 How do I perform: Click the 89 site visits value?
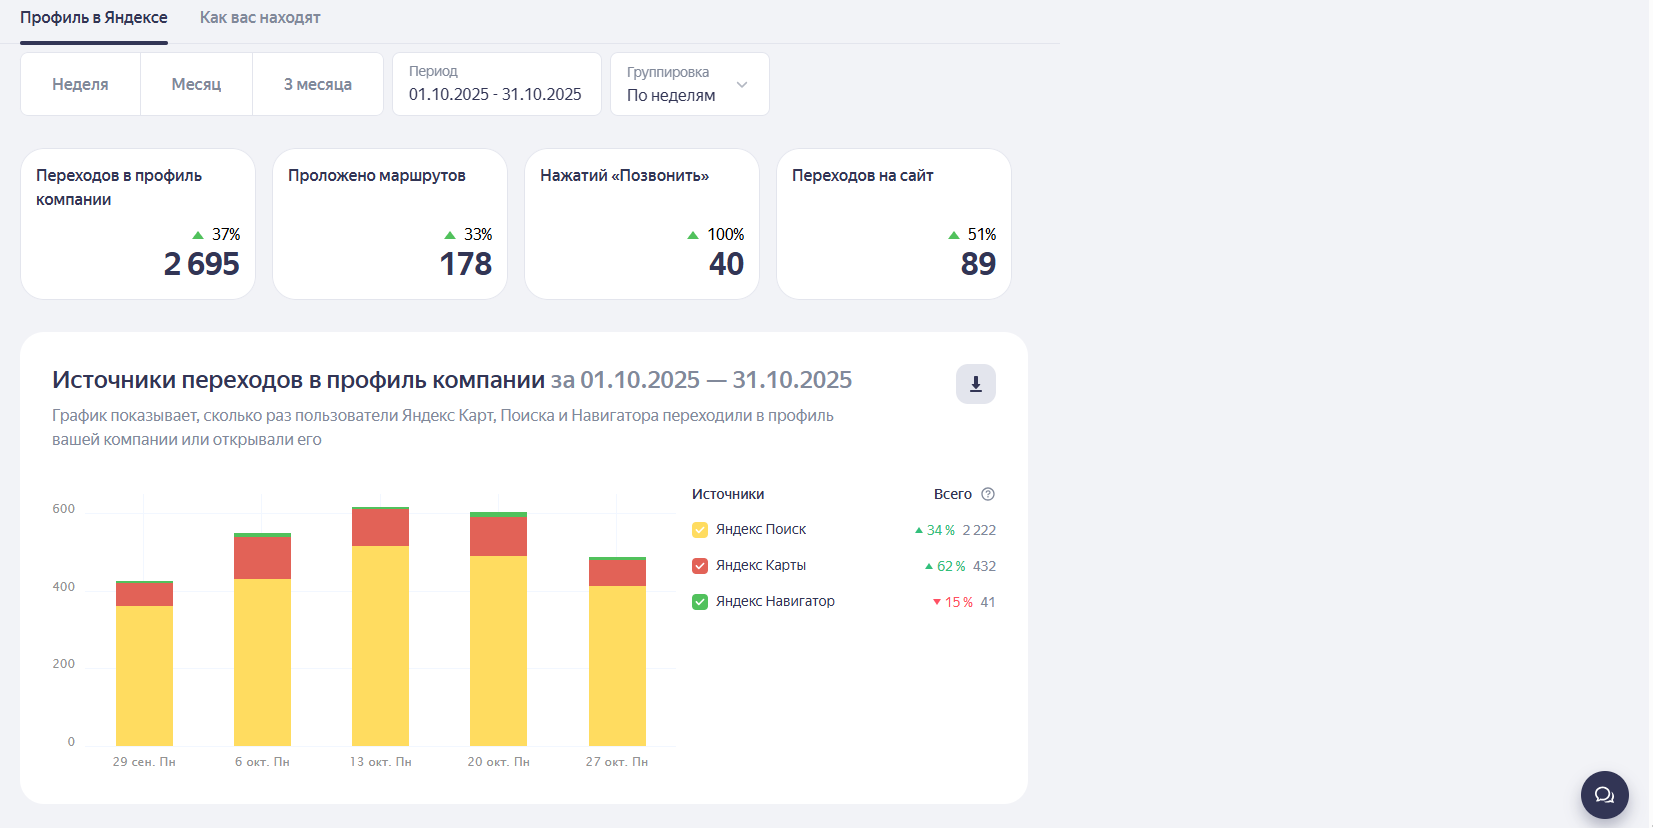[979, 264]
